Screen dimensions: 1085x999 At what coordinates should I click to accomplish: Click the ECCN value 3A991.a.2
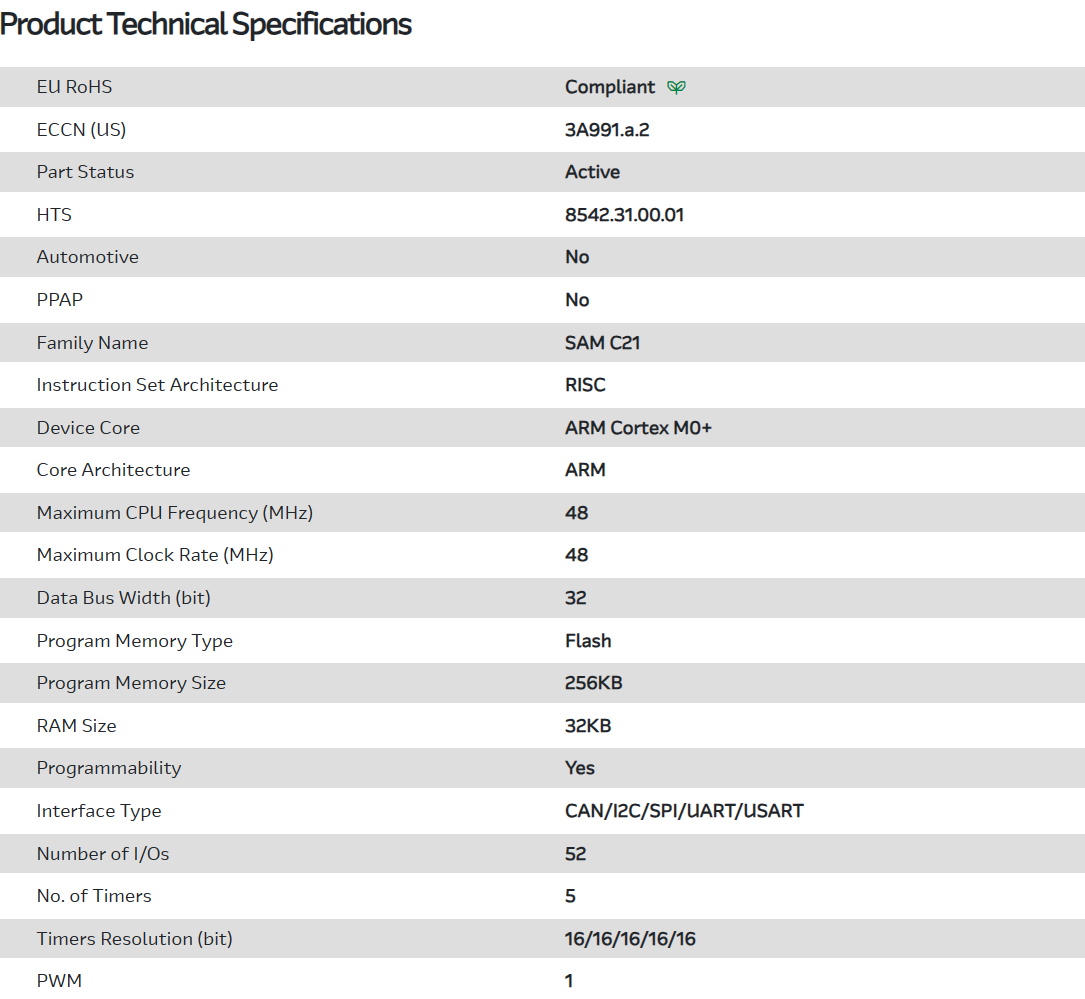point(607,130)
